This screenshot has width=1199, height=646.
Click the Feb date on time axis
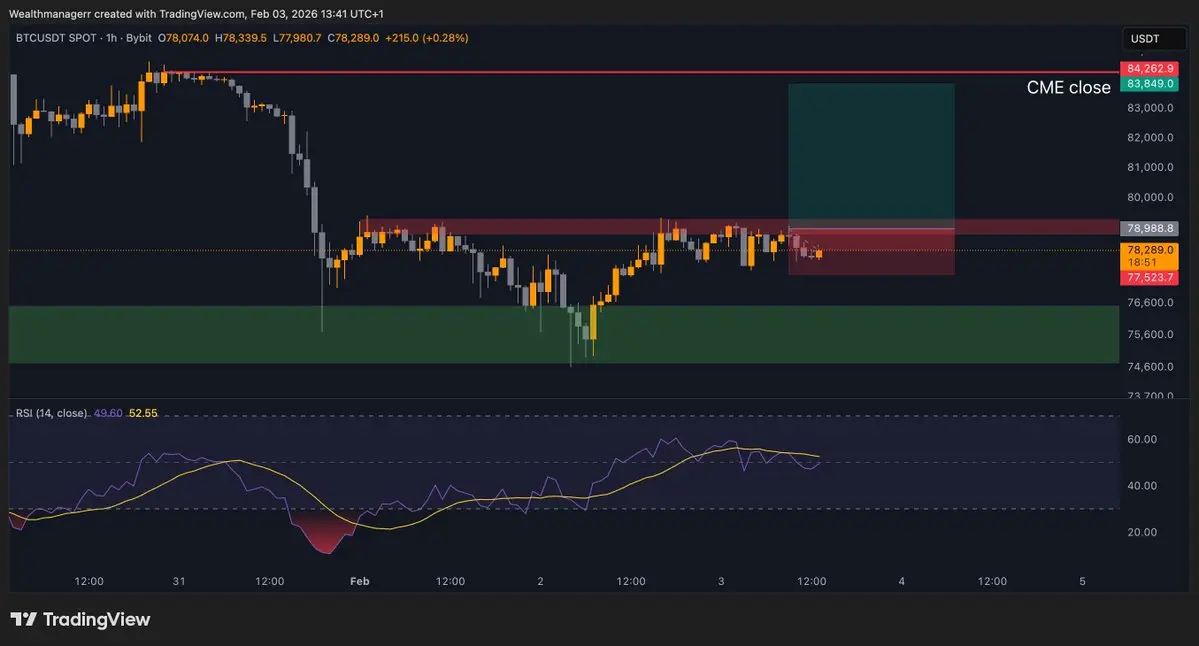(x=359, y=581)
